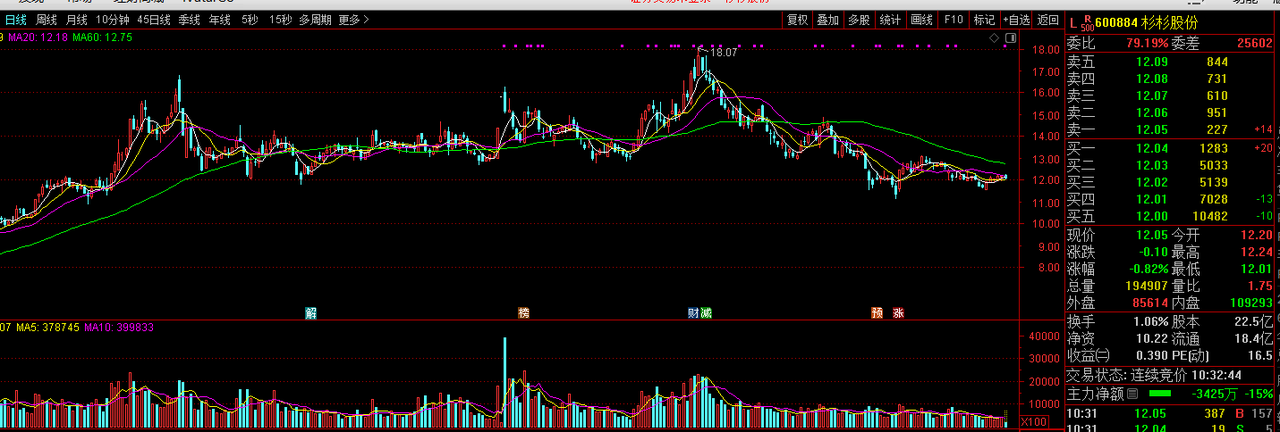Activate the 画线 drawing tool
The image size is (1280, 432).
coord(922,19)
